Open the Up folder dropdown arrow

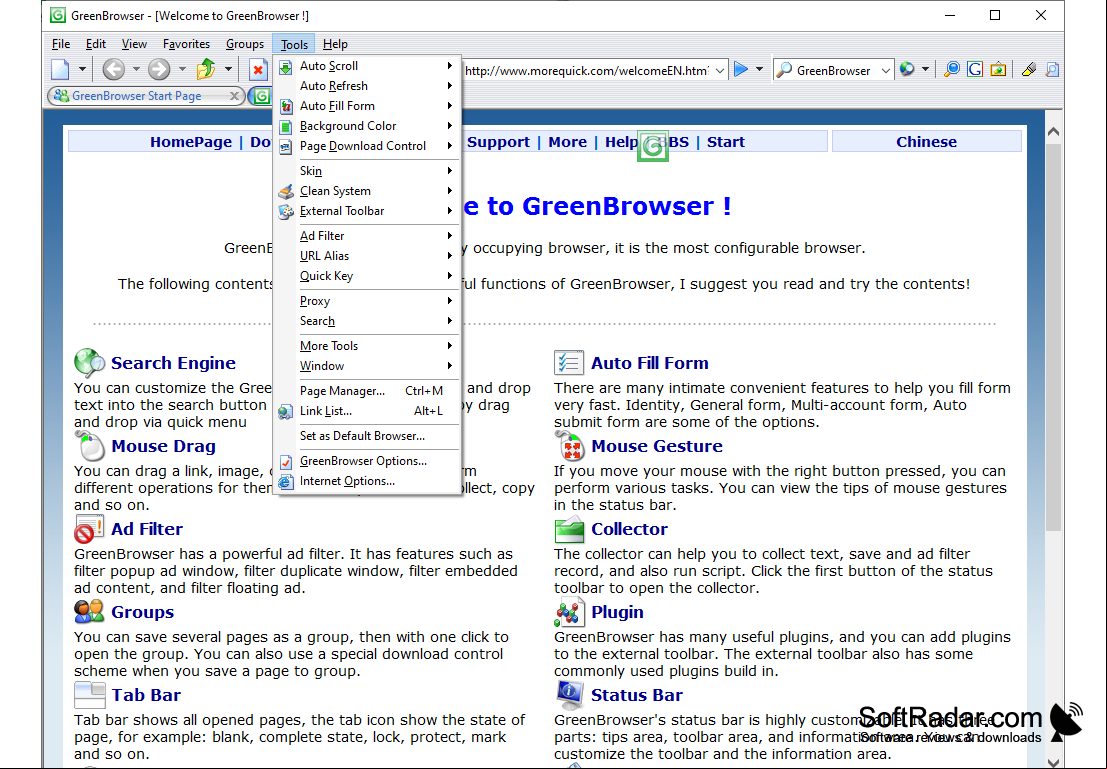(228, 69)
